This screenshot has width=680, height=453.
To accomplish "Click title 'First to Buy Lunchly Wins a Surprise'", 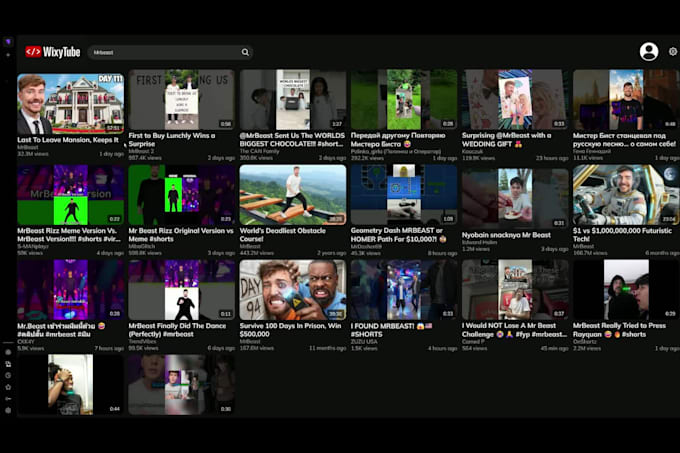I will pos(172,140).
